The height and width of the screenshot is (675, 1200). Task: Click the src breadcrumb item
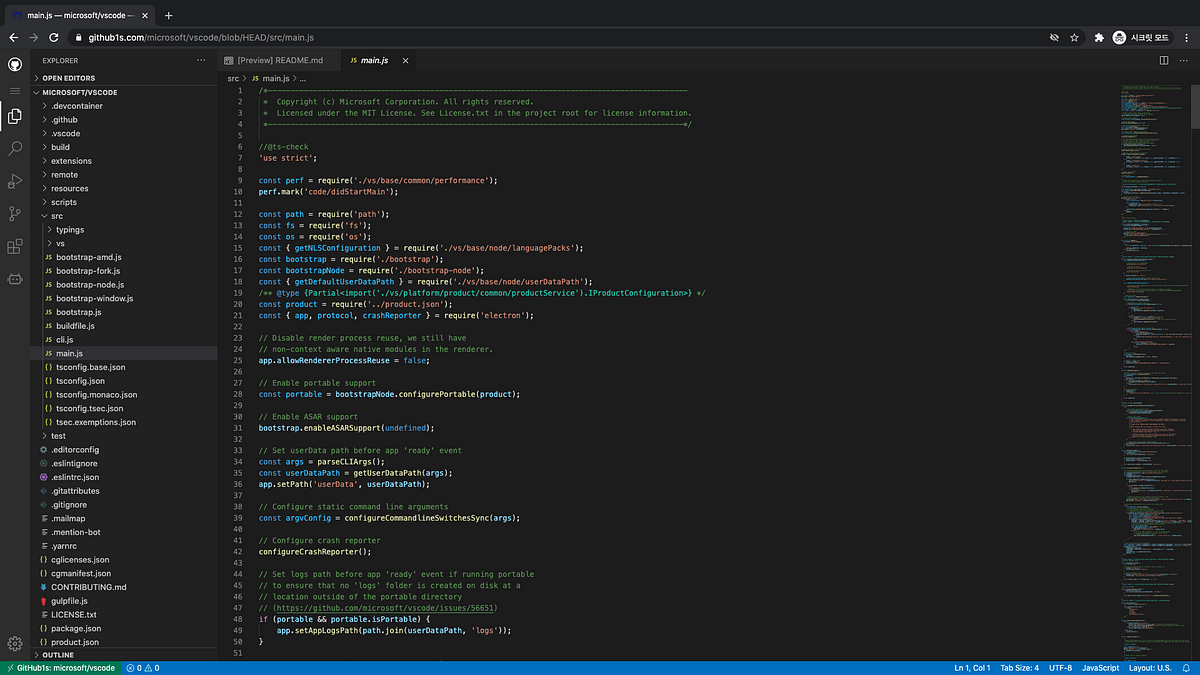(x=233, y=78)
